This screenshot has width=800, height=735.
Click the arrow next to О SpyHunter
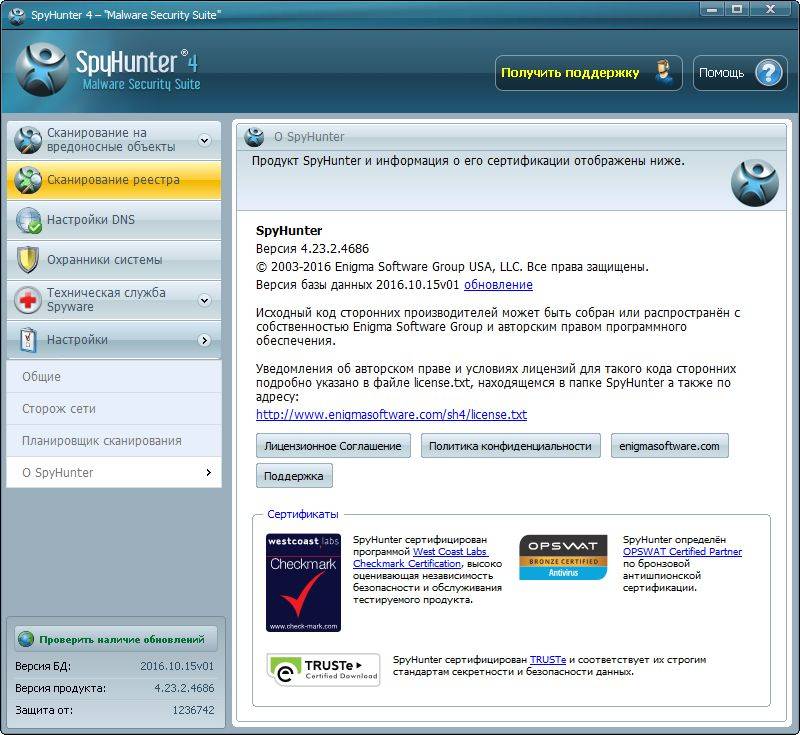208,472
